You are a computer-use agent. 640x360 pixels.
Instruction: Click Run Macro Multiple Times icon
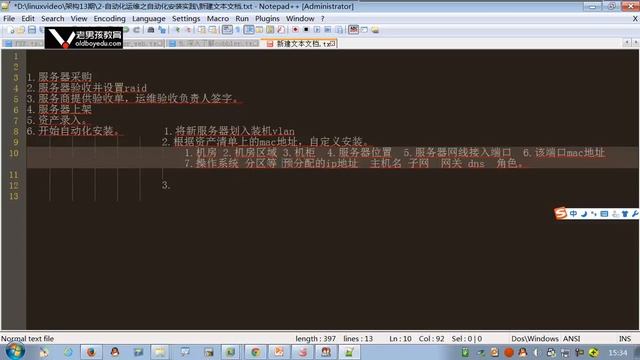(327, 30)
